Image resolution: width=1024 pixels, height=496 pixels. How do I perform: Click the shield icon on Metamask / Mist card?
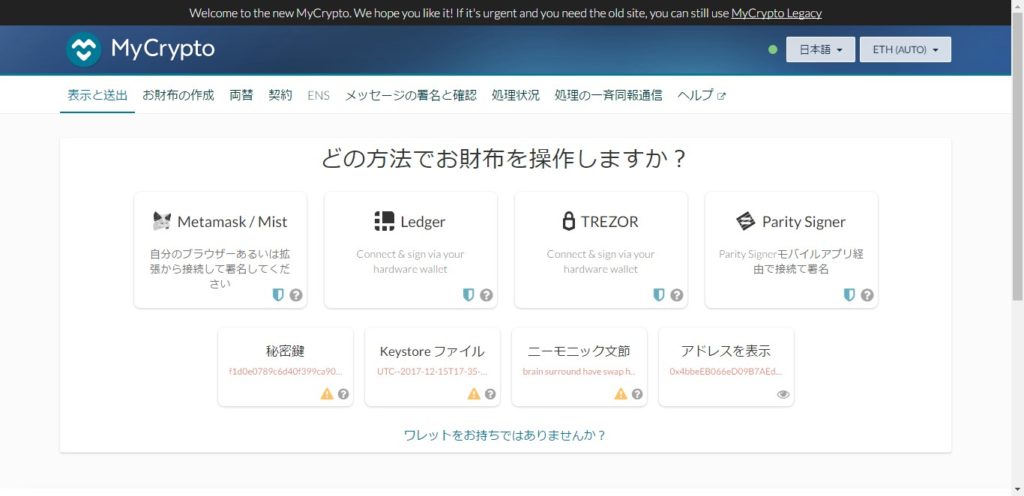pyautogui.click(x=278, y=295)
